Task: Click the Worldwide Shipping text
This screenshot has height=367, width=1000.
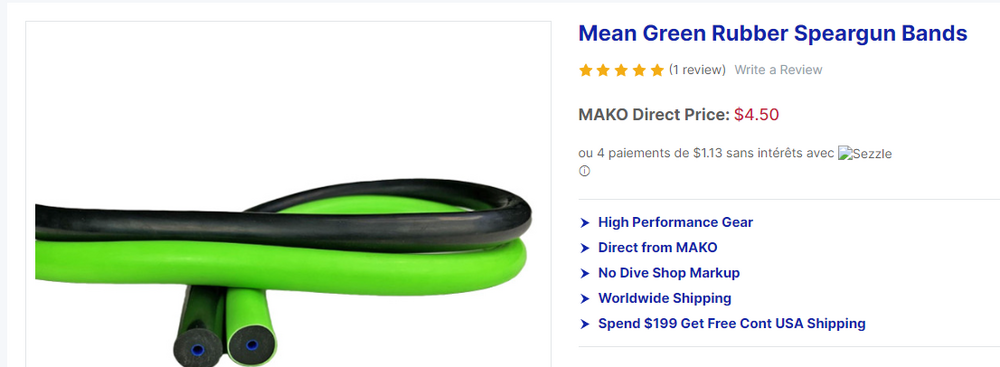Action: (x=665, y=298)
